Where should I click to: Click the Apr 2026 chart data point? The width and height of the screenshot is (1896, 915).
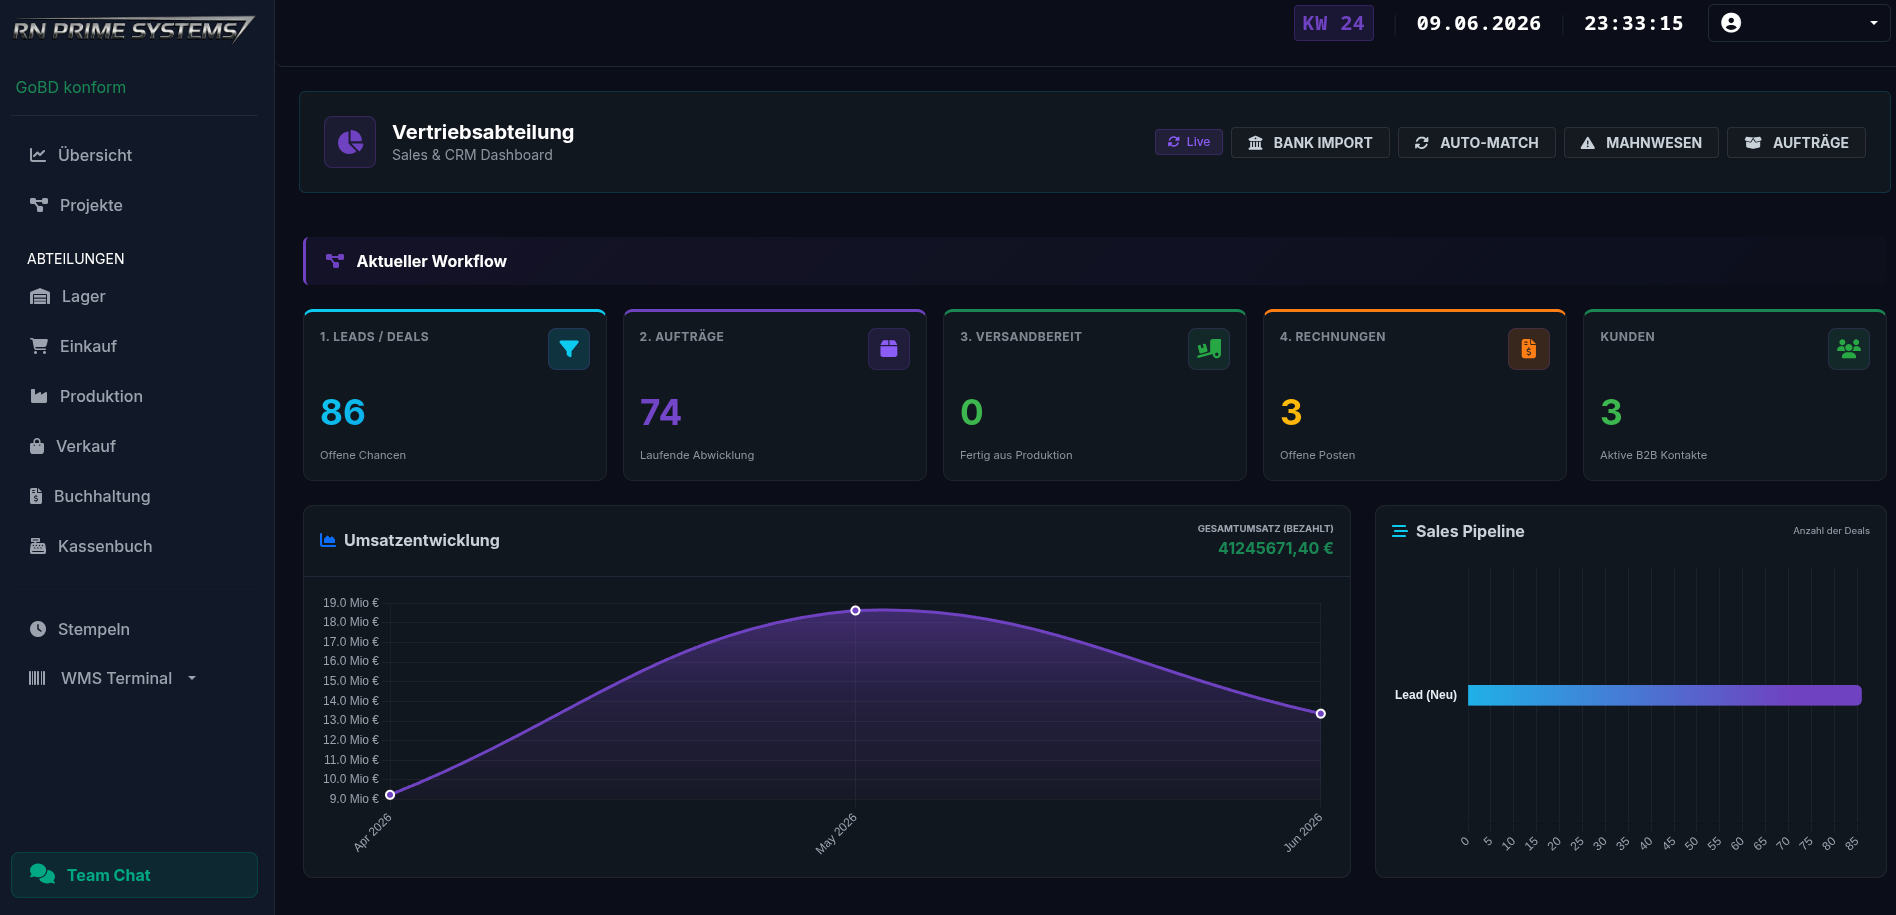pos(390,795)
